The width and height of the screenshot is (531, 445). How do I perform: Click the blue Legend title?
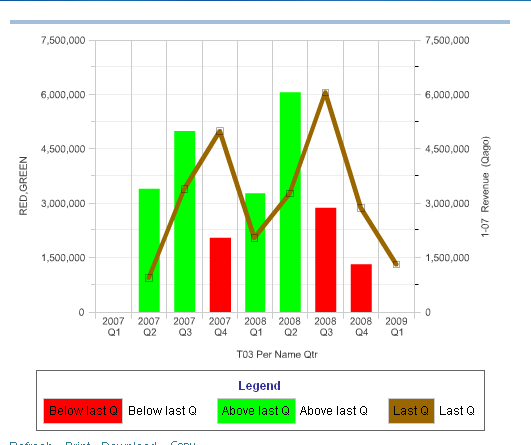coord(259,385)
